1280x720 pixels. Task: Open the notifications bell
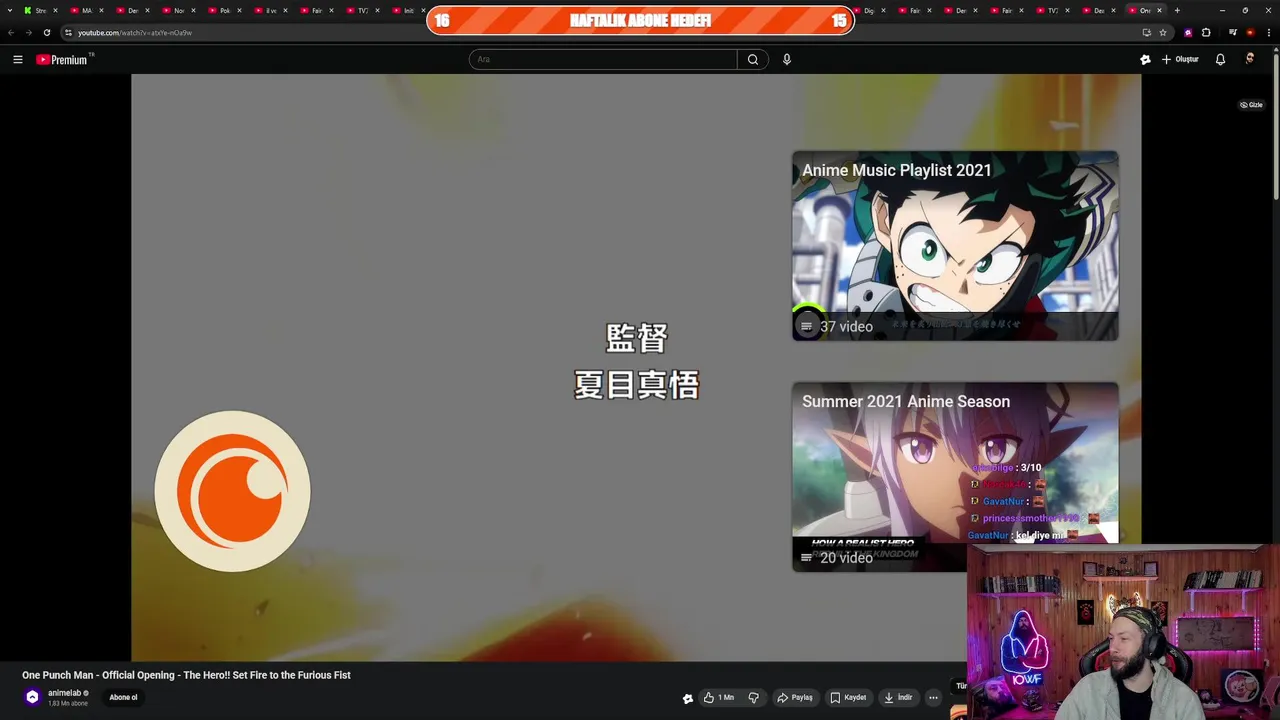(1220, 59)
